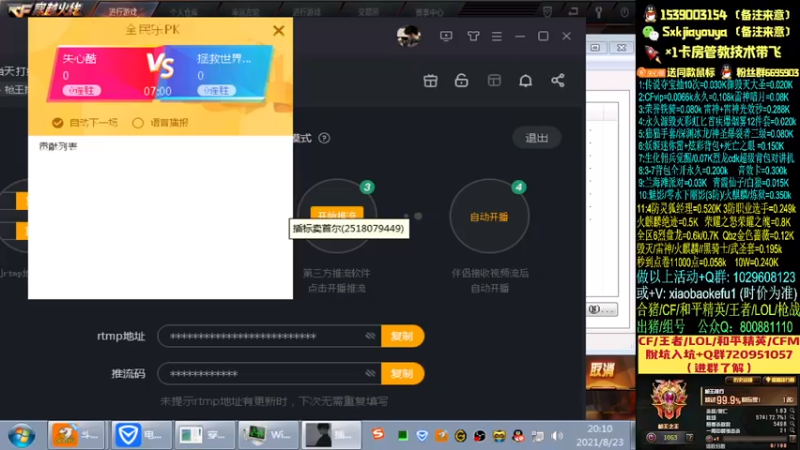Screen dimensions: 800x450
Task: Click the 贡献列表 heading
Action: [x=58, y=146]
